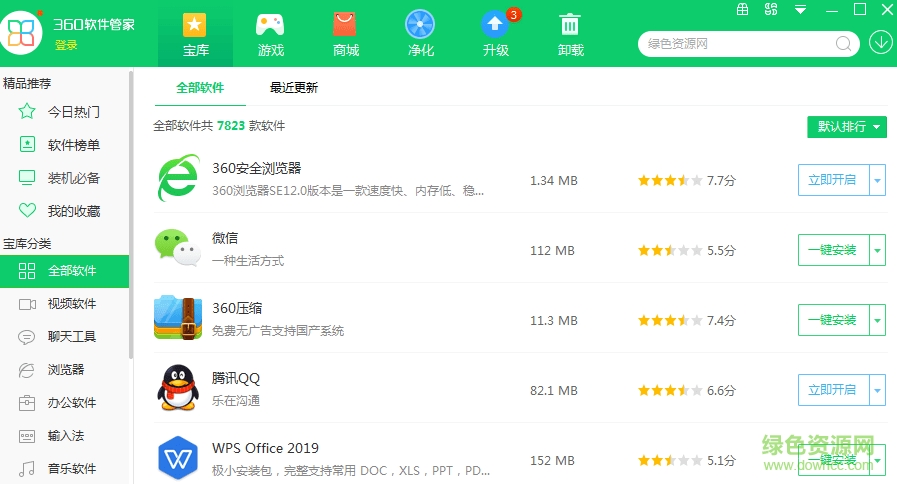Expand dropdown arrow beside 360安全浏览器 button
Screen dimensions: 897x484
[x=877, y=181]
